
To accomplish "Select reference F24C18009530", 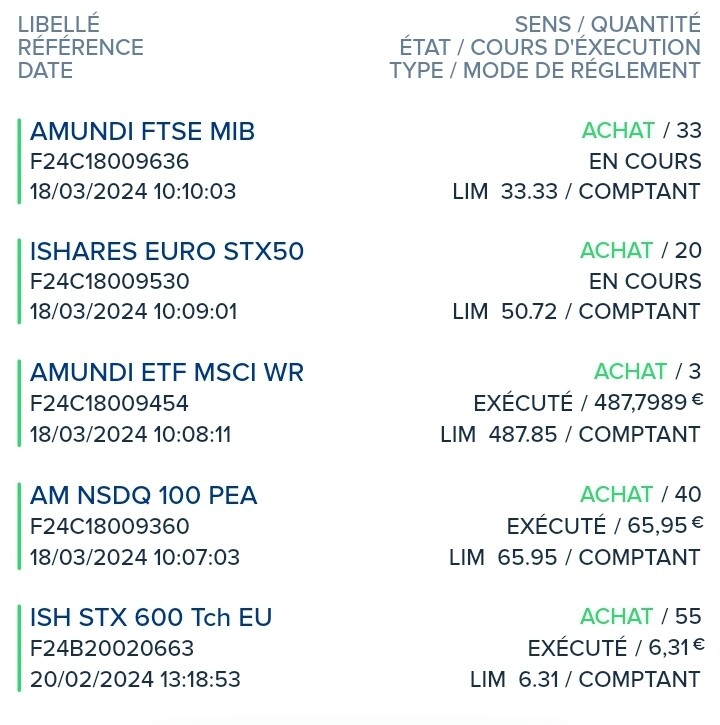I will (x=110, y=282).
